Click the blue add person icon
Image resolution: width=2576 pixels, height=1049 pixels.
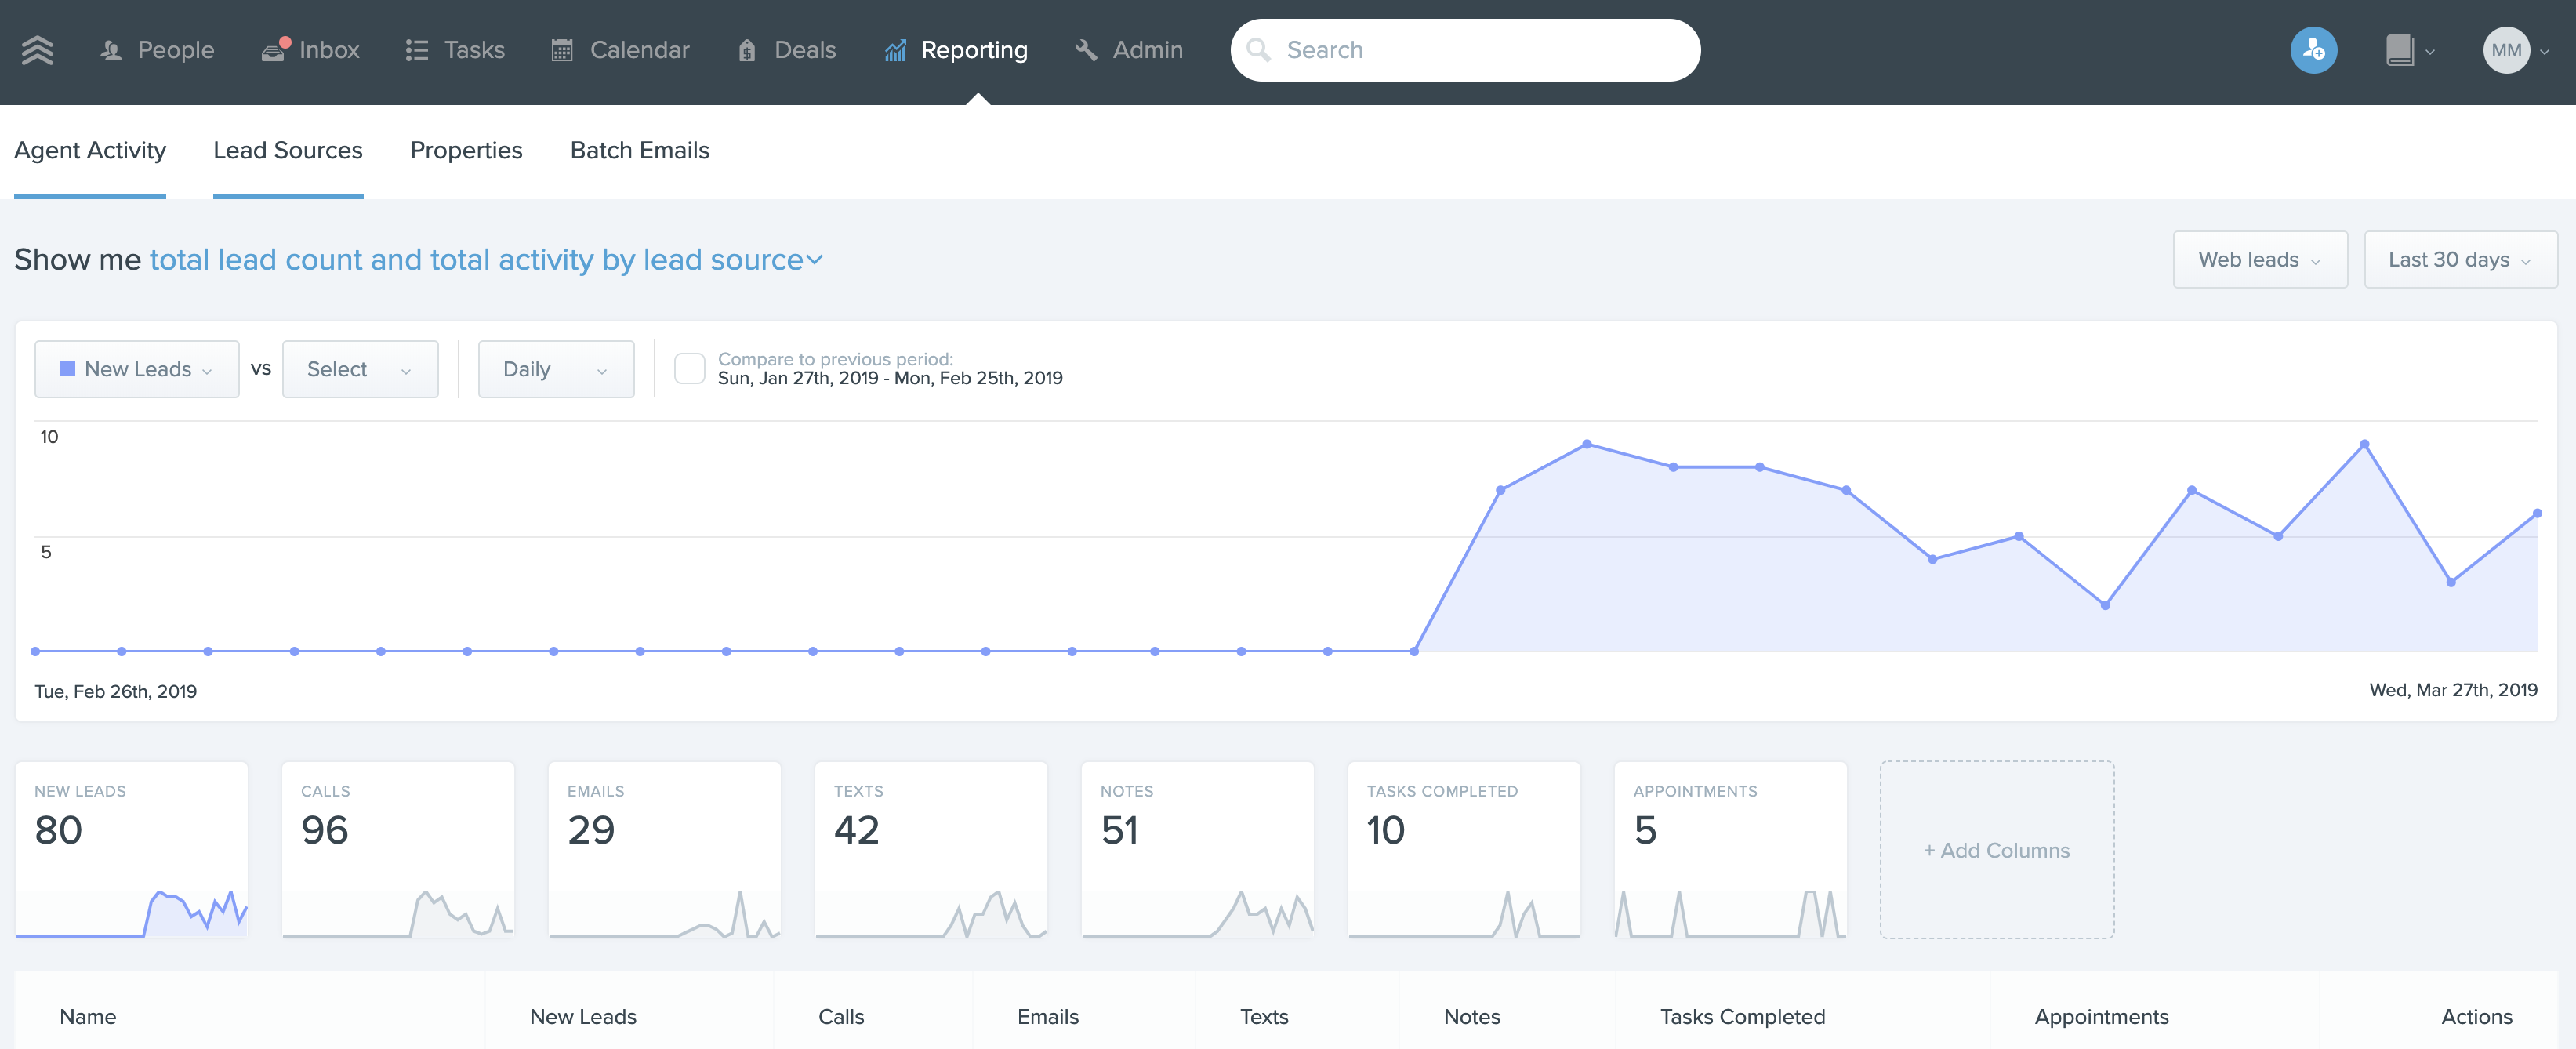2313,50
